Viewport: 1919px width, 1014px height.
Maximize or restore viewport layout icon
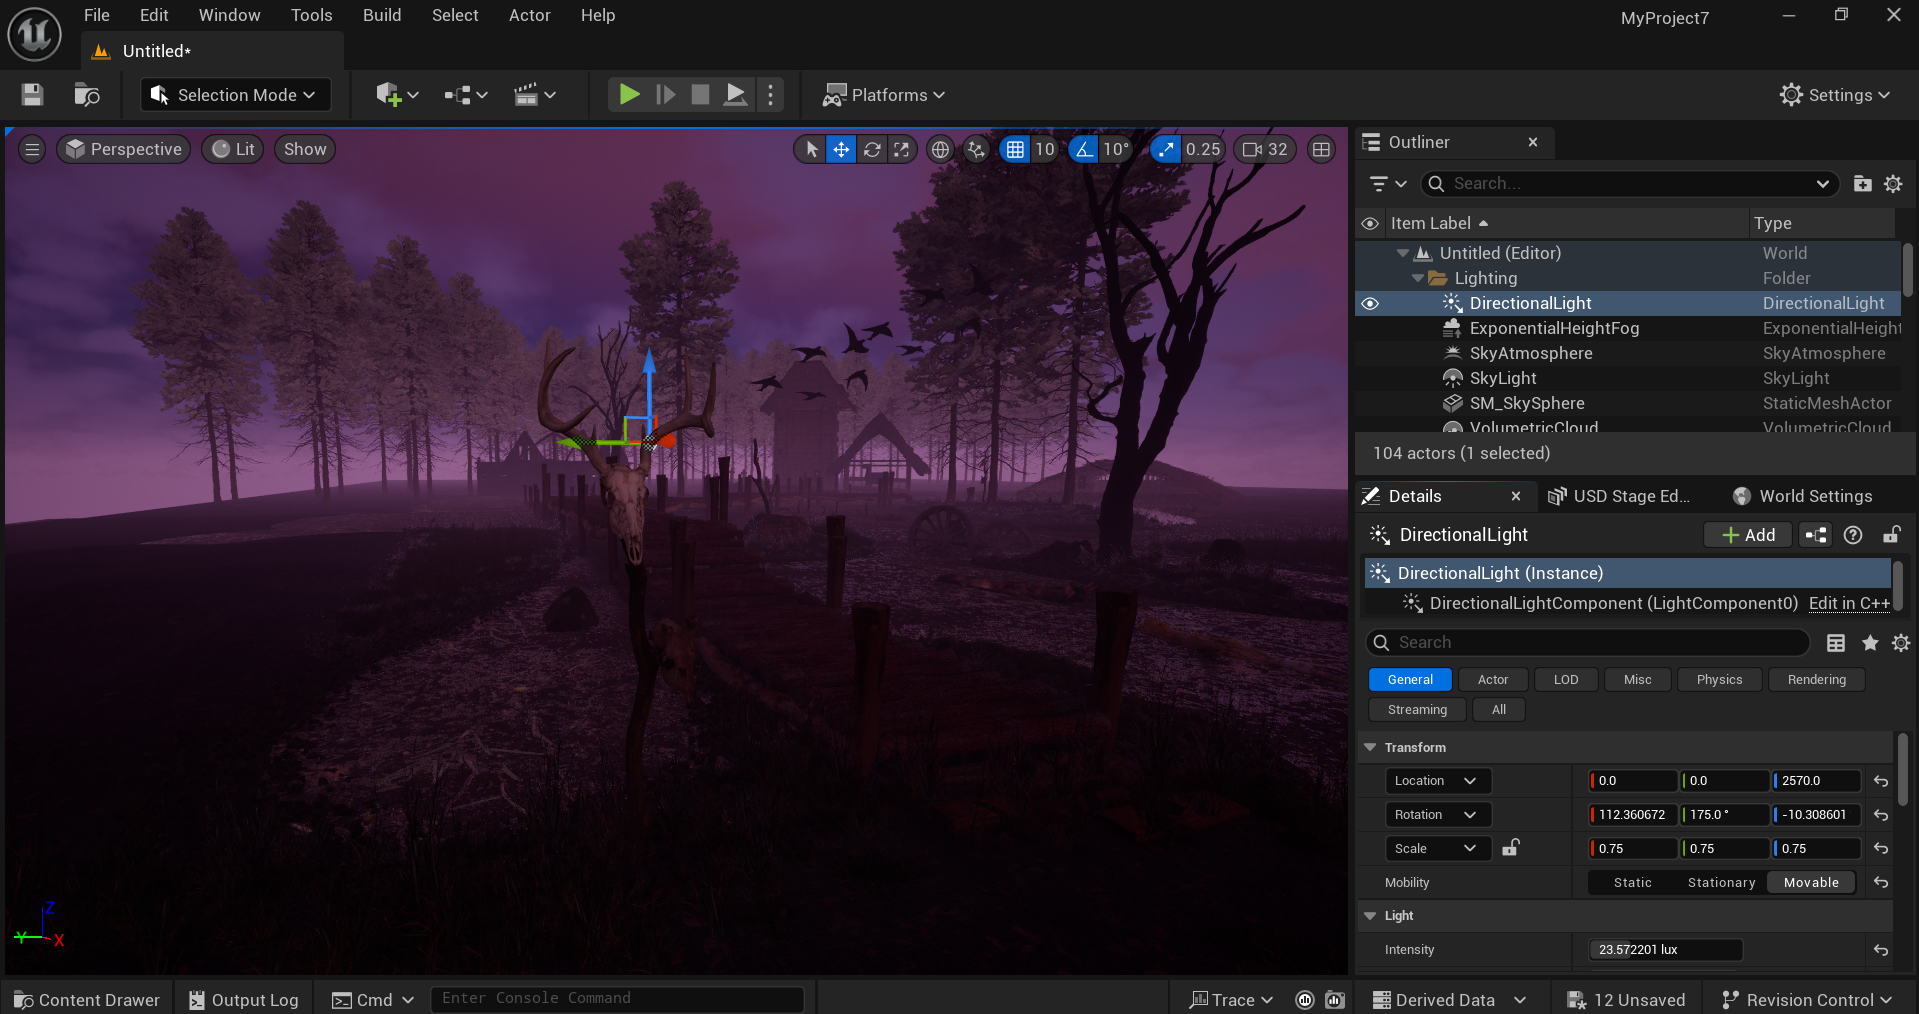(1321, 149)
